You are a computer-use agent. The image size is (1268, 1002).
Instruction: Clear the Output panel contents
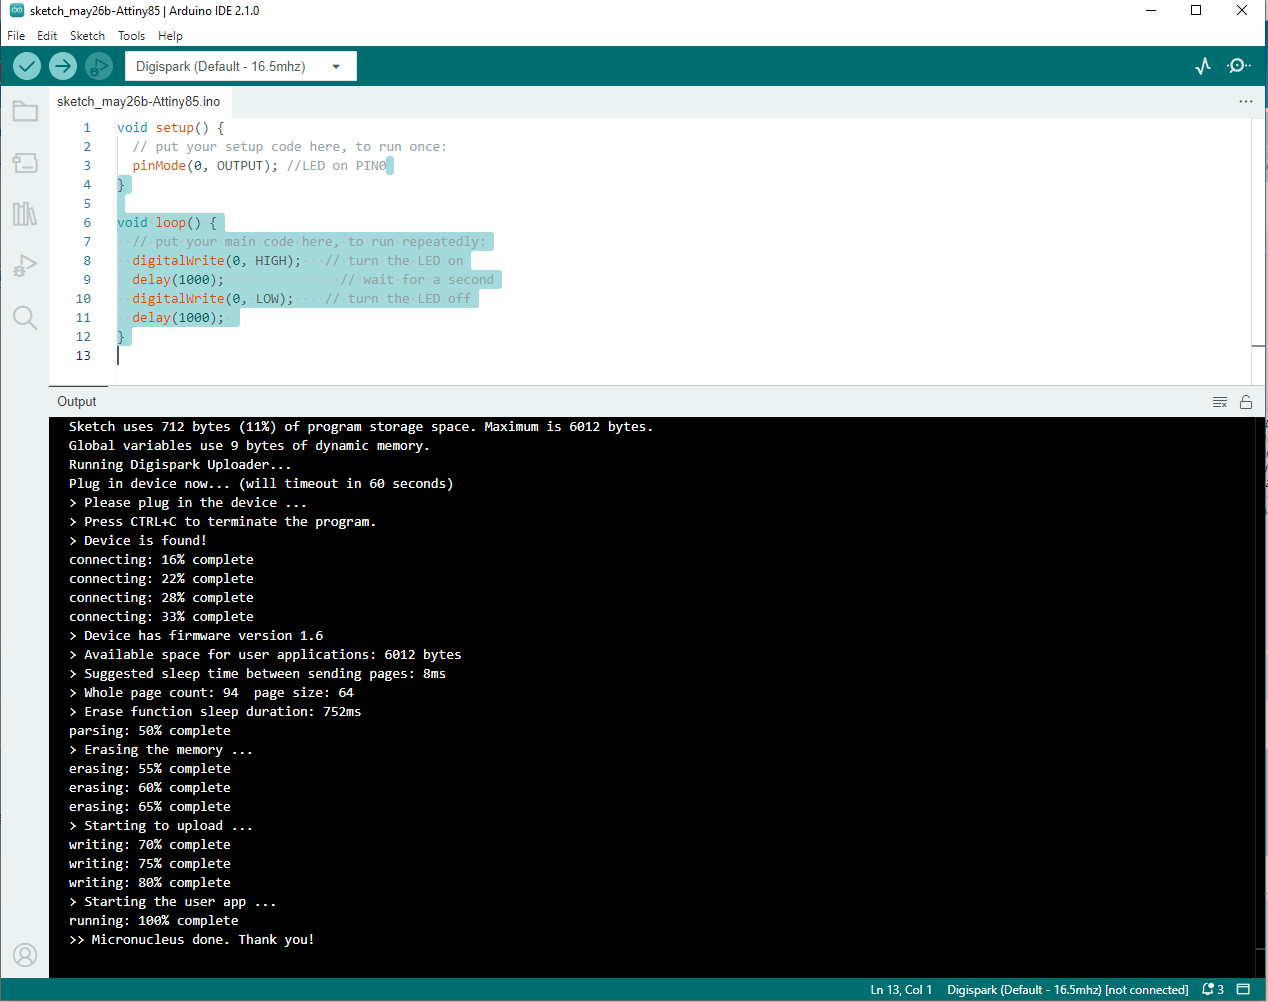point(1219,402)
